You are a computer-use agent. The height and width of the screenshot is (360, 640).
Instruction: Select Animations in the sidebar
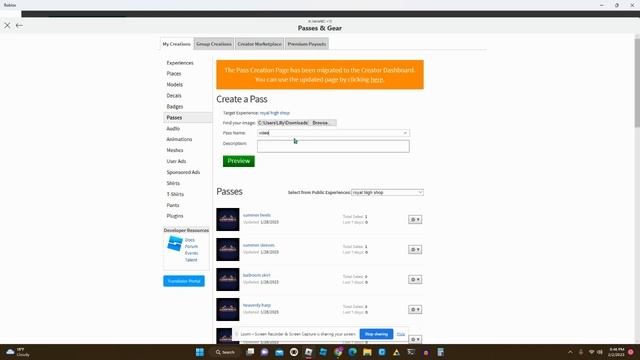coord(179,139)
